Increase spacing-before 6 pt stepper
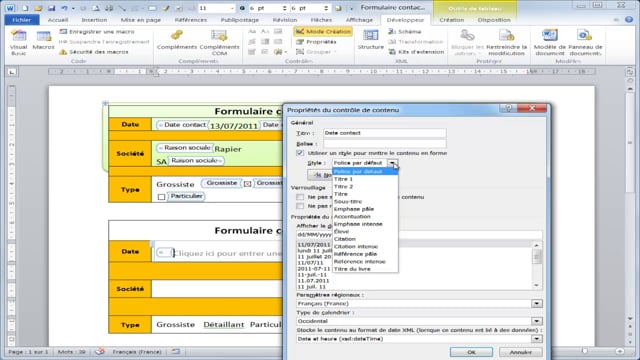 tap(284, 6)
